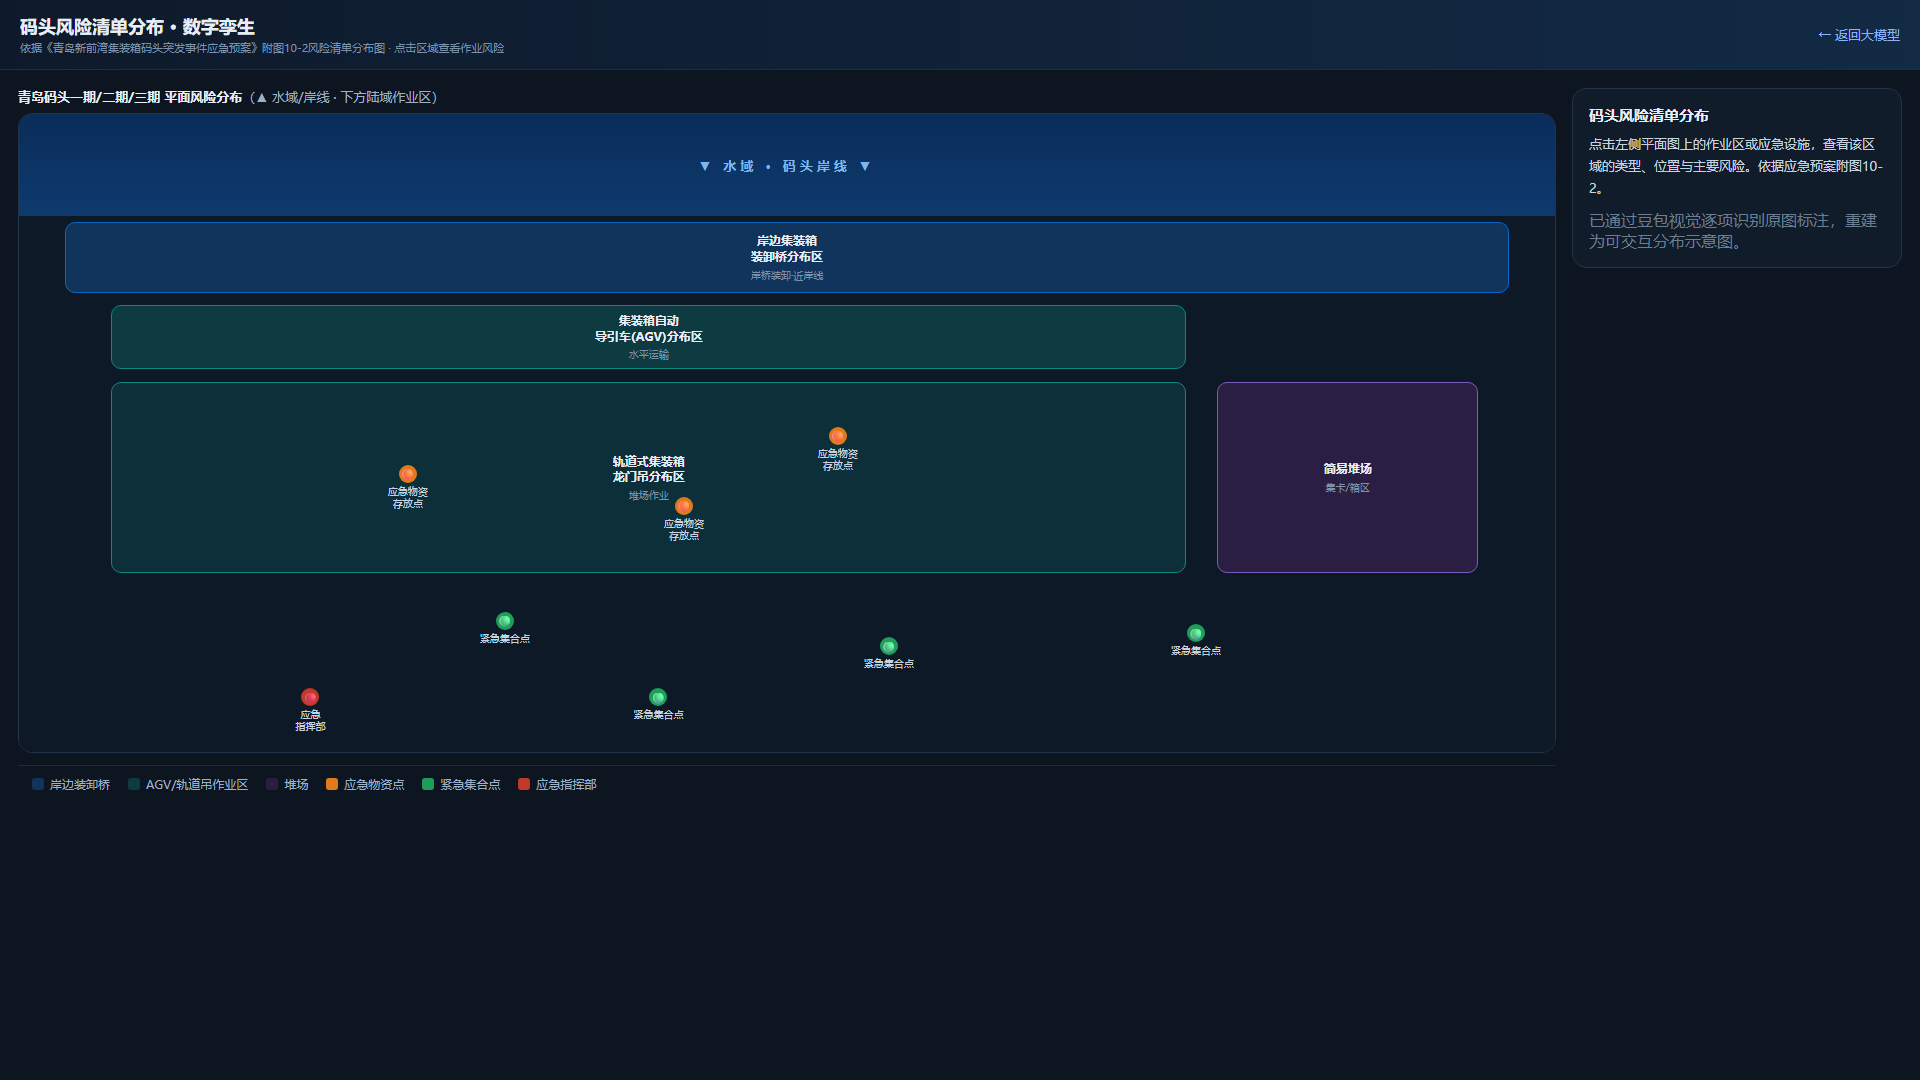The height and width of the screenshot is (1080, 1920).
Task: Select the leftmost green 紧急集合点 marker
Action: [505, 621]
